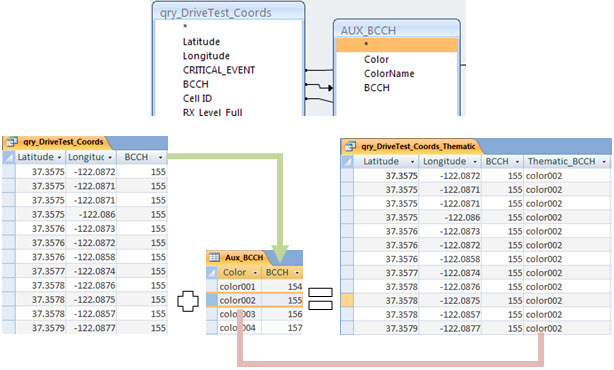Select BCCH field in qry_DriveTest_Coords field list
614x370 pixels.
click(x=195, y=84)
